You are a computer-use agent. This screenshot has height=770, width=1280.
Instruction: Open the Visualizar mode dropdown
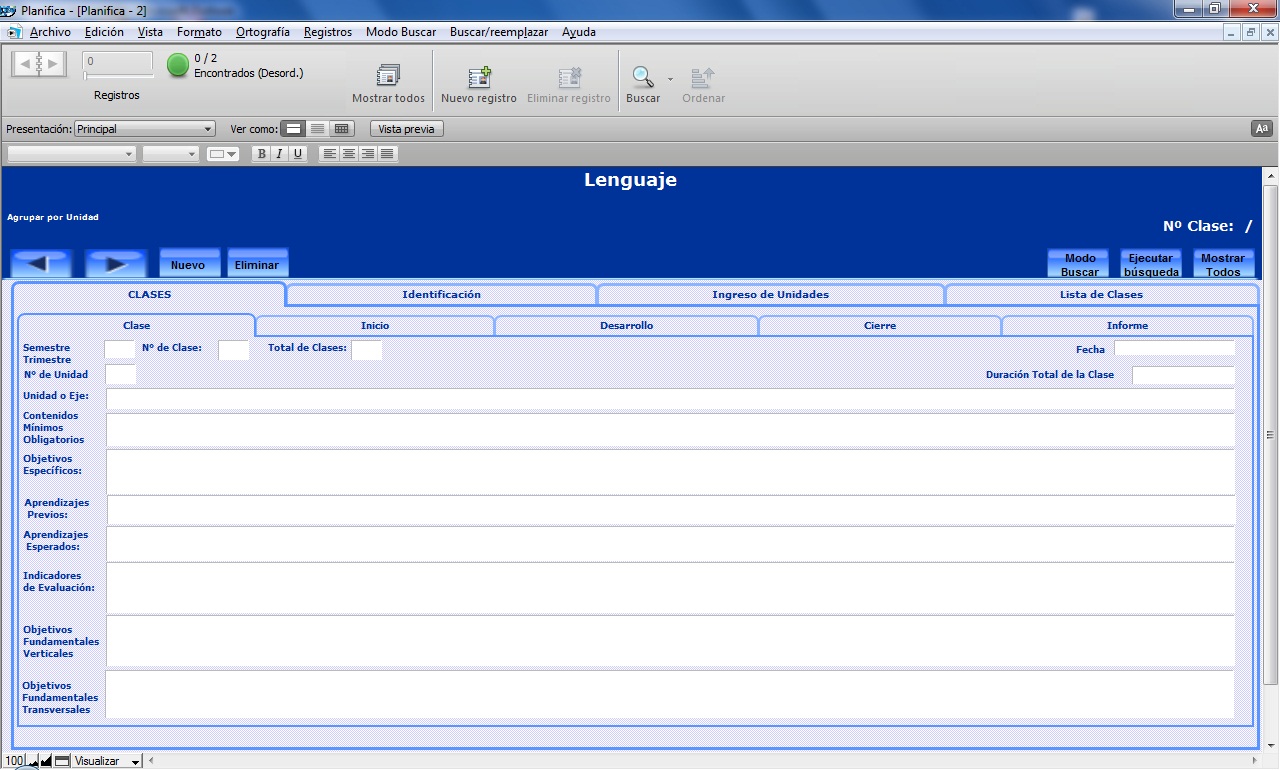coord(108,761)
